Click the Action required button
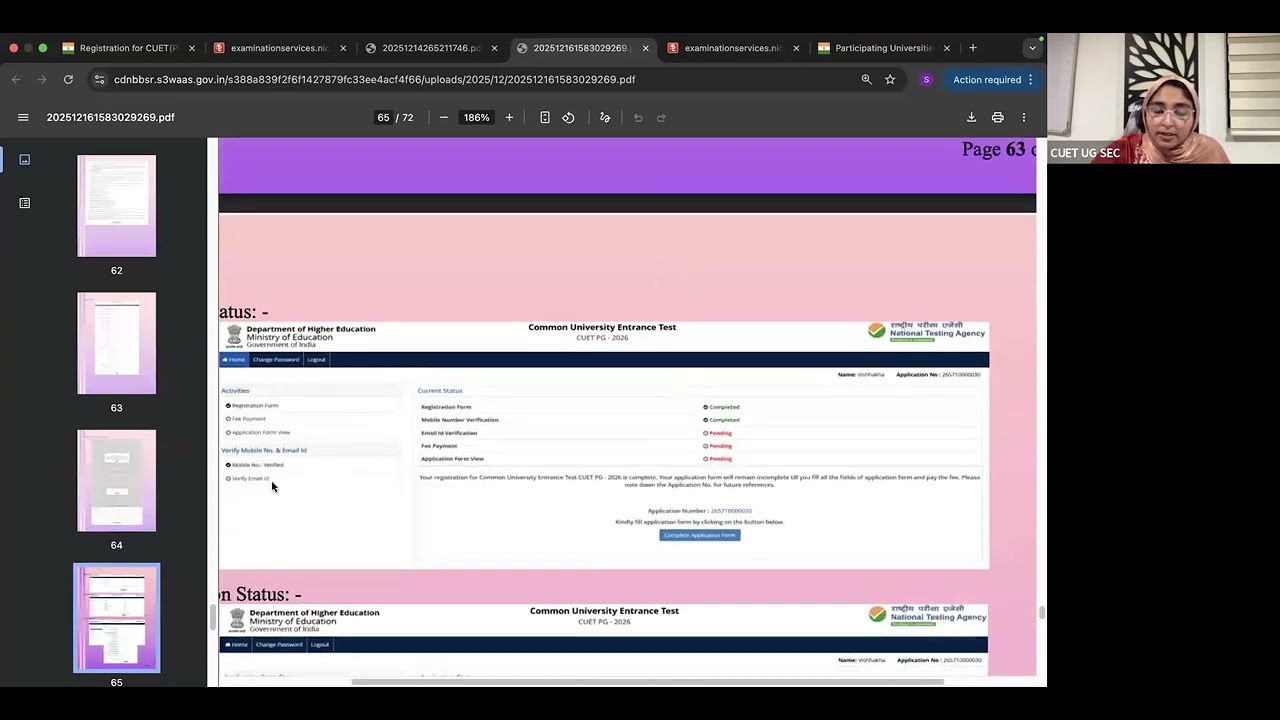 point(993,79)
